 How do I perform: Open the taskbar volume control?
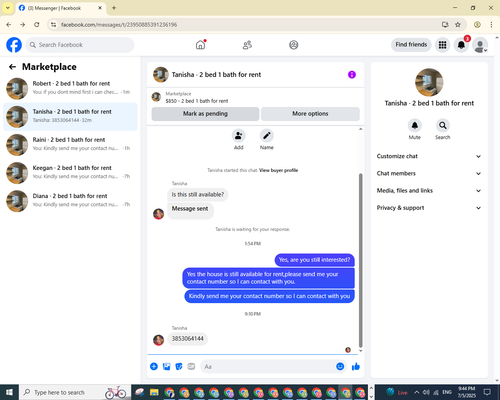click(x=426, y=392)
